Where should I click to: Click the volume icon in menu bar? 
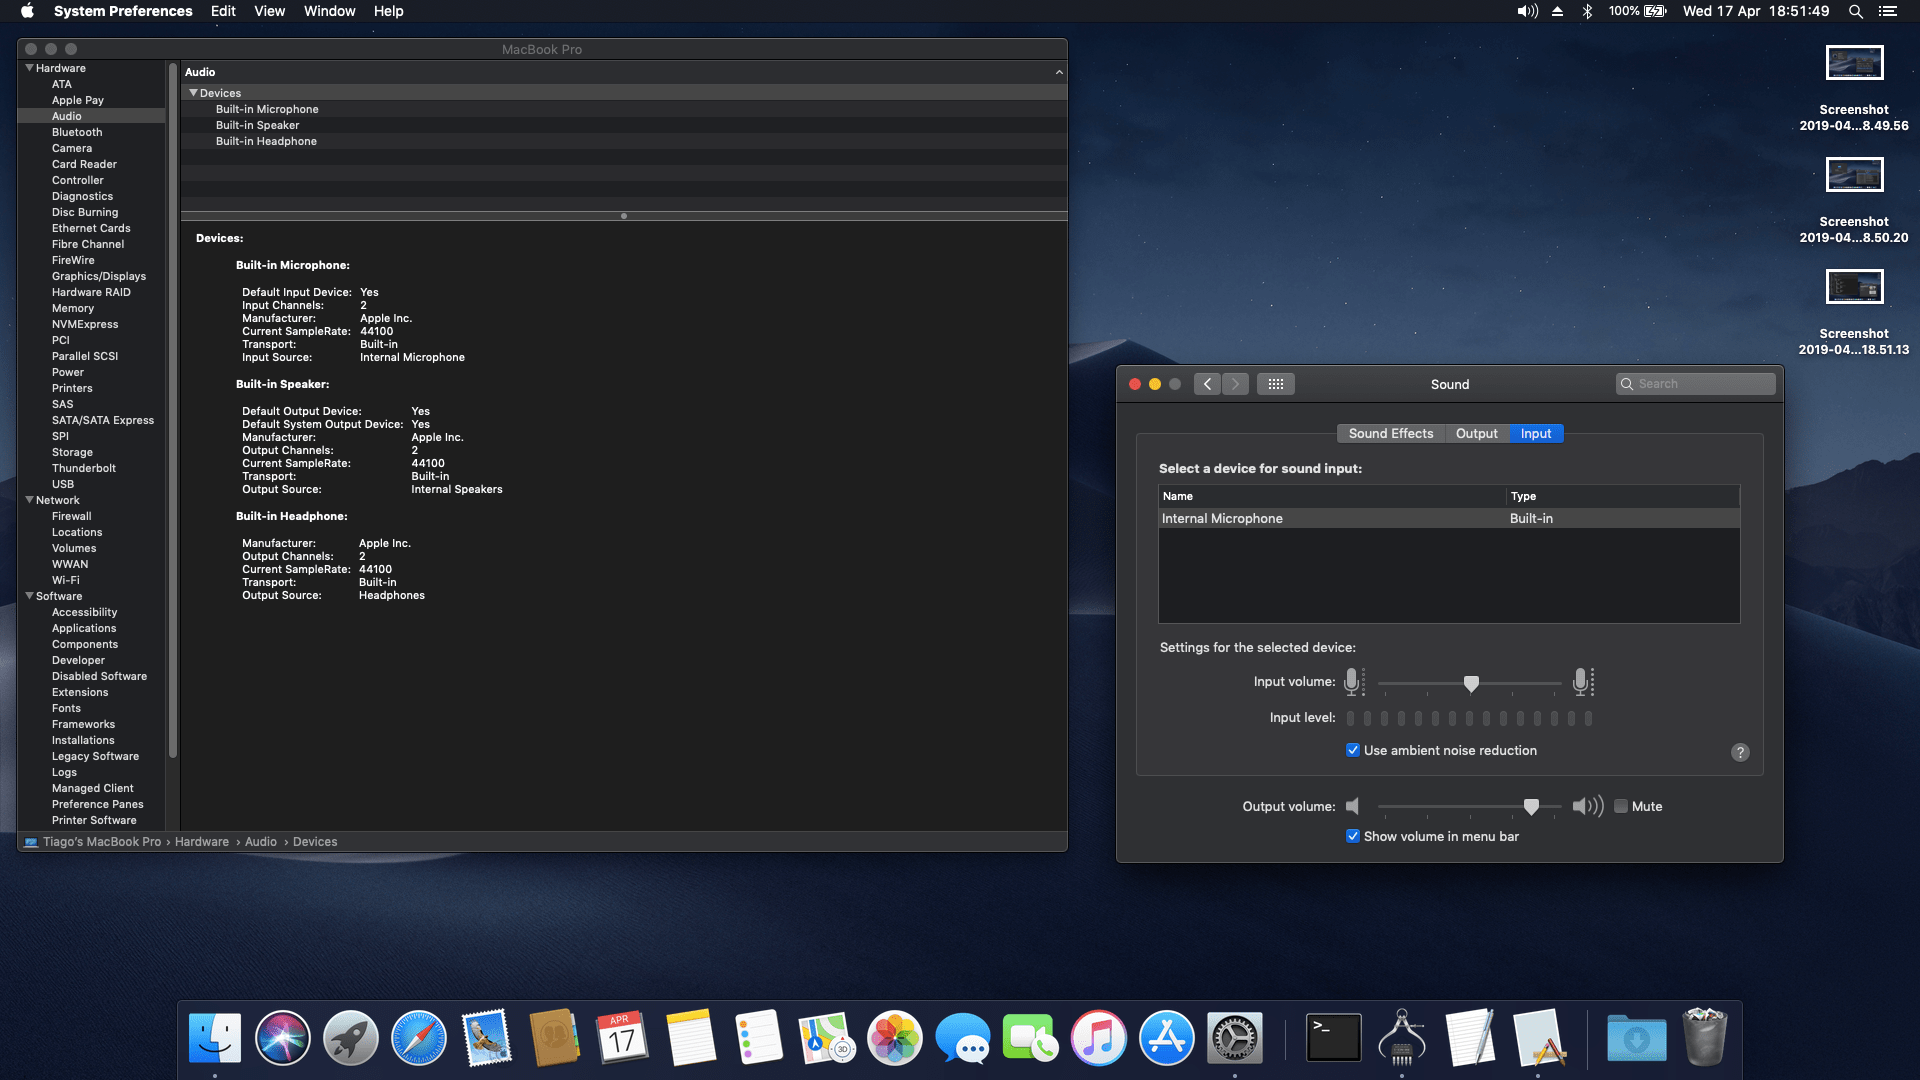[x=1527, y=11]
